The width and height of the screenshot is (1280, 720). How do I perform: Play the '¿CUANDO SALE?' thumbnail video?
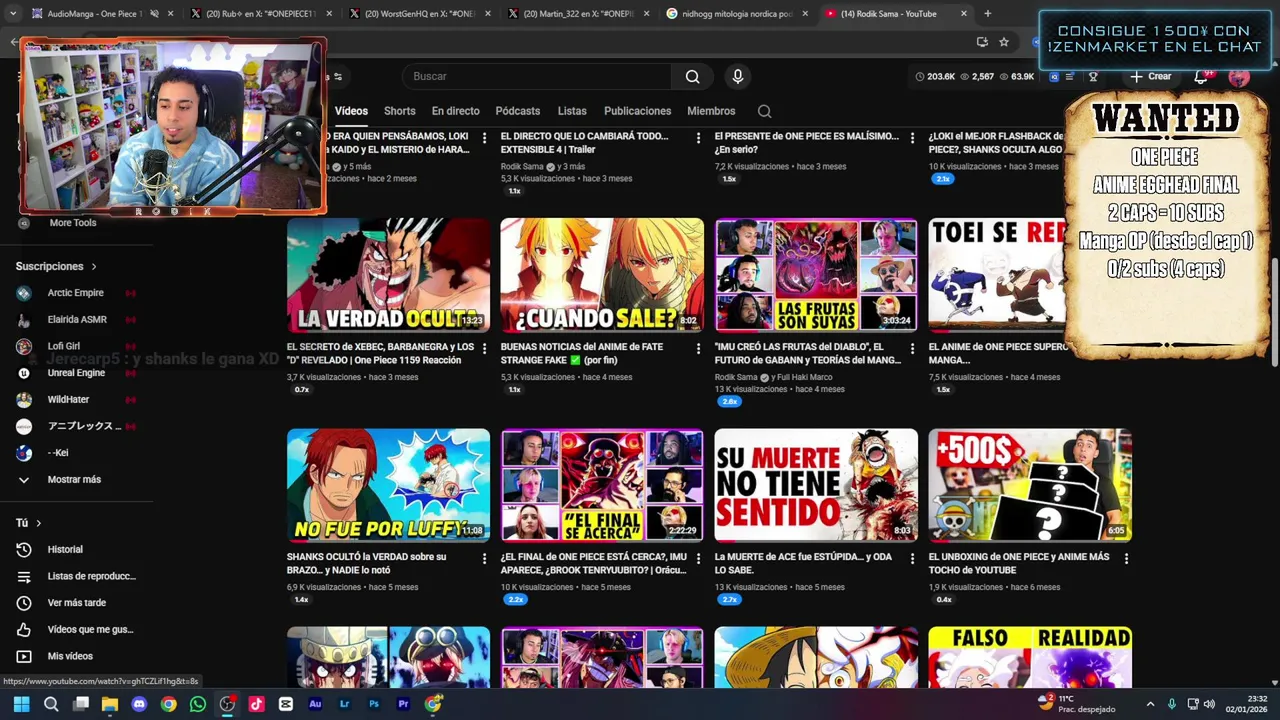[x=602, y=275]
